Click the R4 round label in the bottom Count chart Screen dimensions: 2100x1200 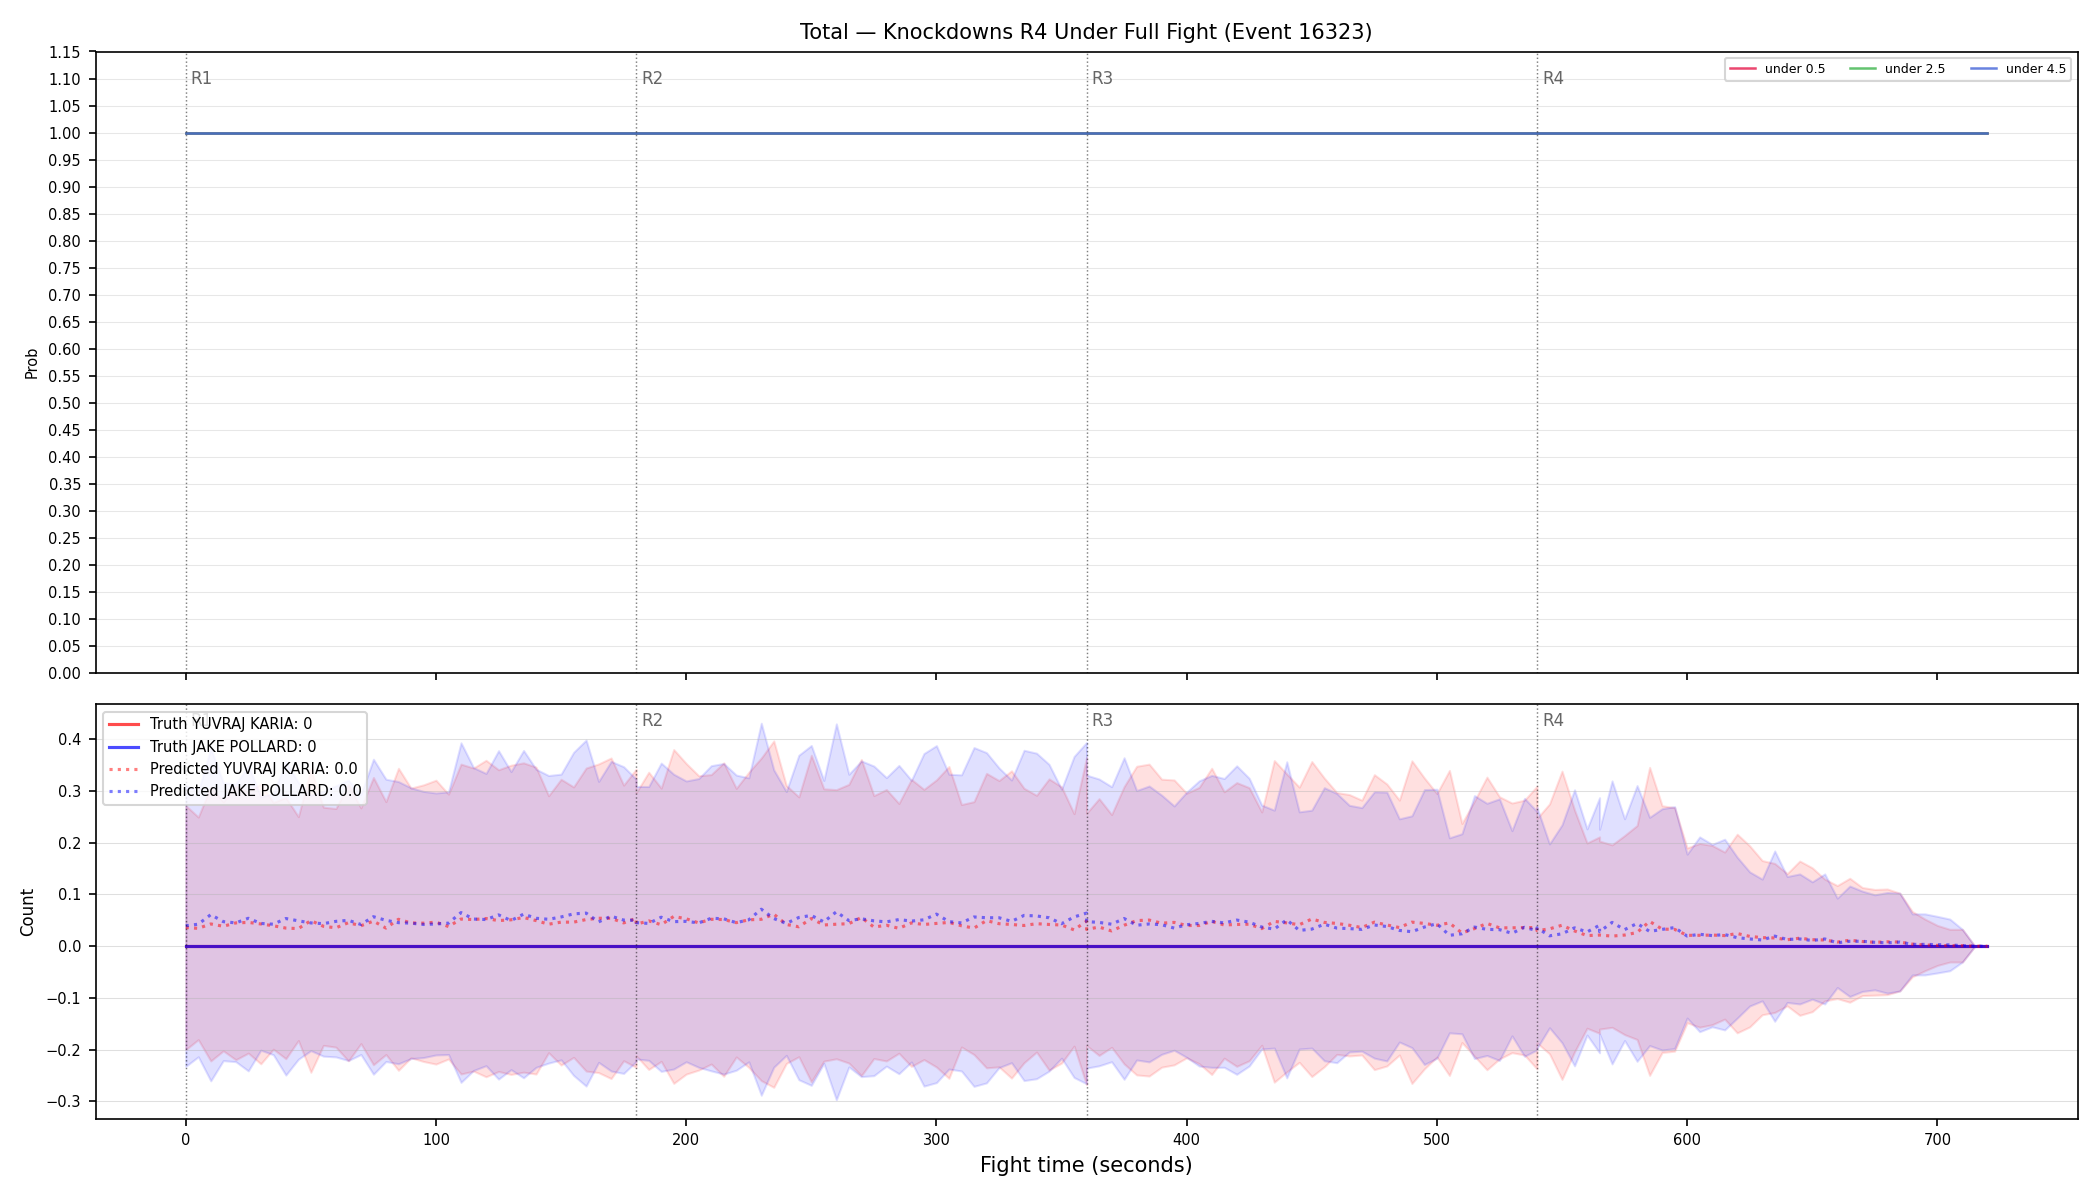[x=1553, y=720]
